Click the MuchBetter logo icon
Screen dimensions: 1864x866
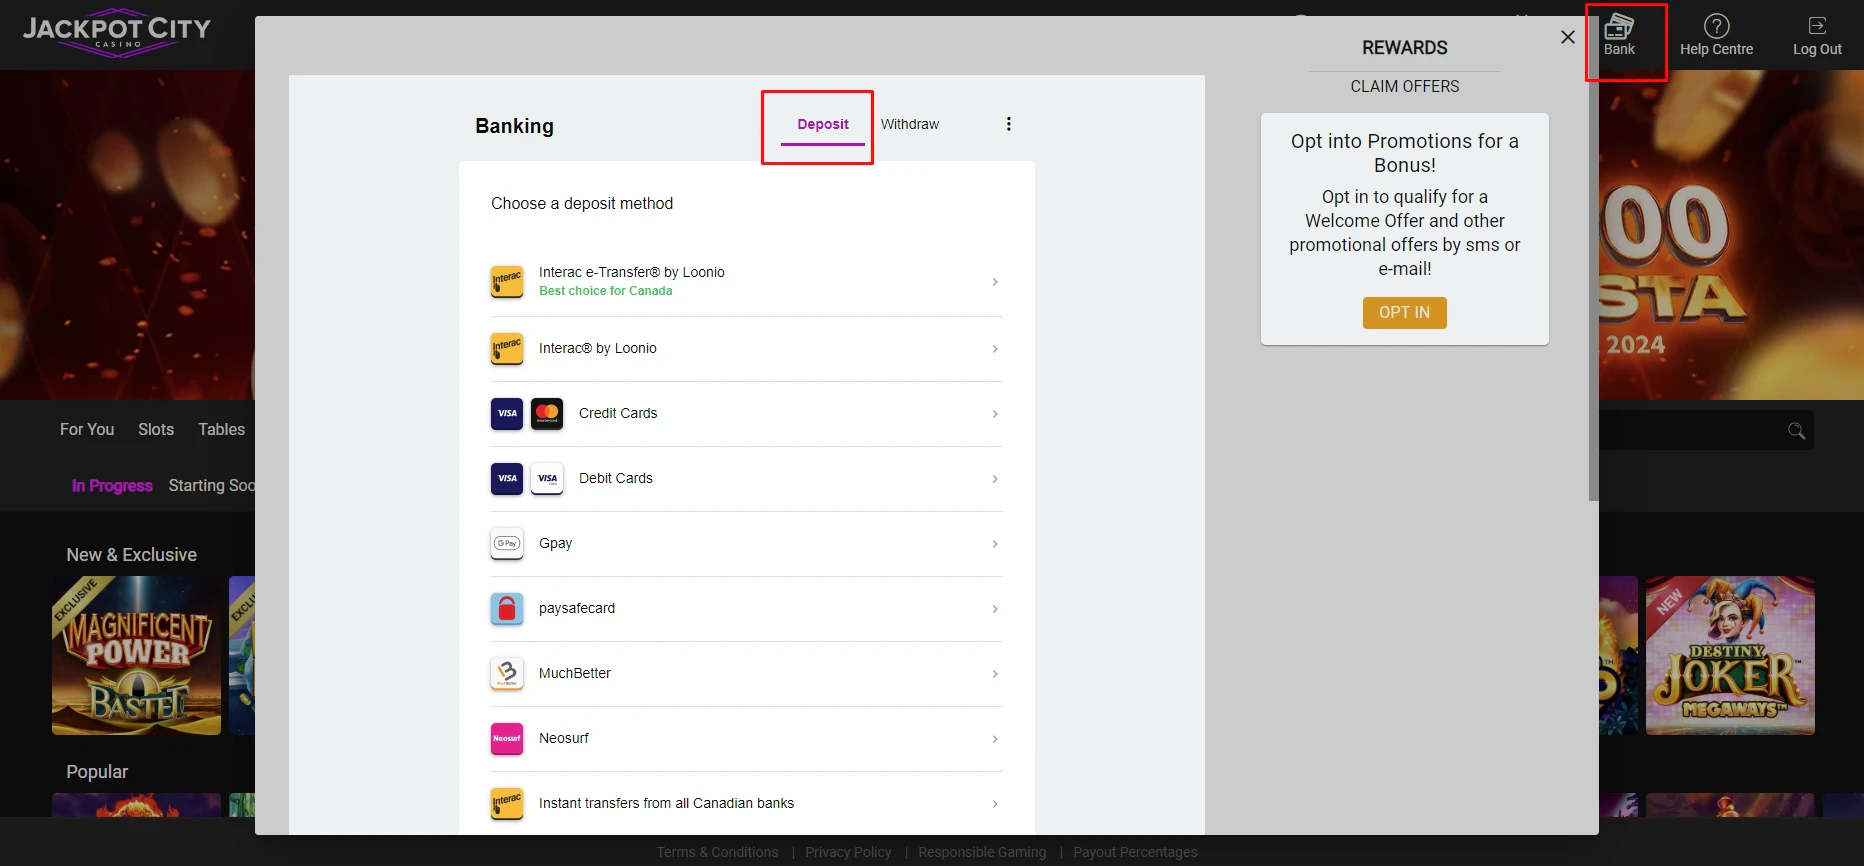[507, 674]
